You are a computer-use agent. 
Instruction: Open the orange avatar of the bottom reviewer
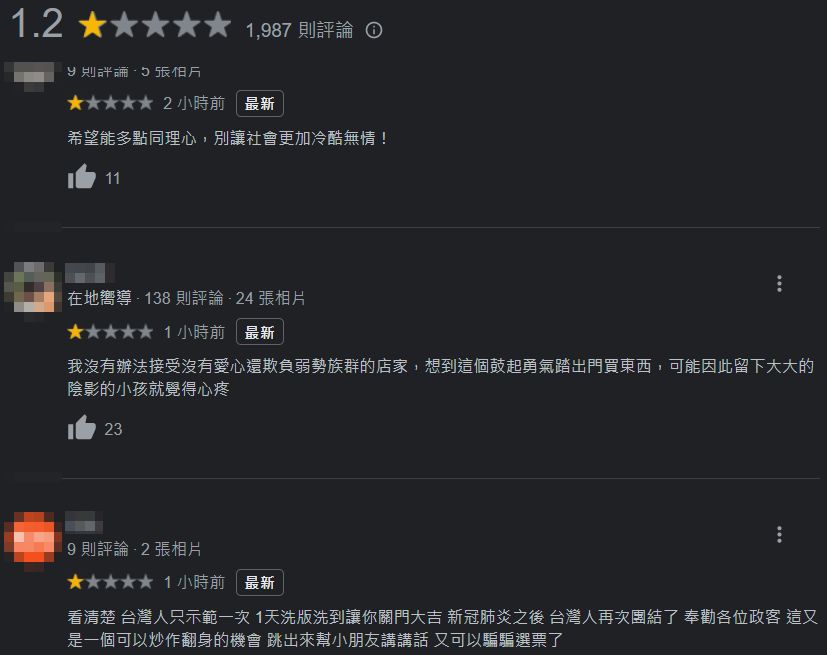point(33,535)
